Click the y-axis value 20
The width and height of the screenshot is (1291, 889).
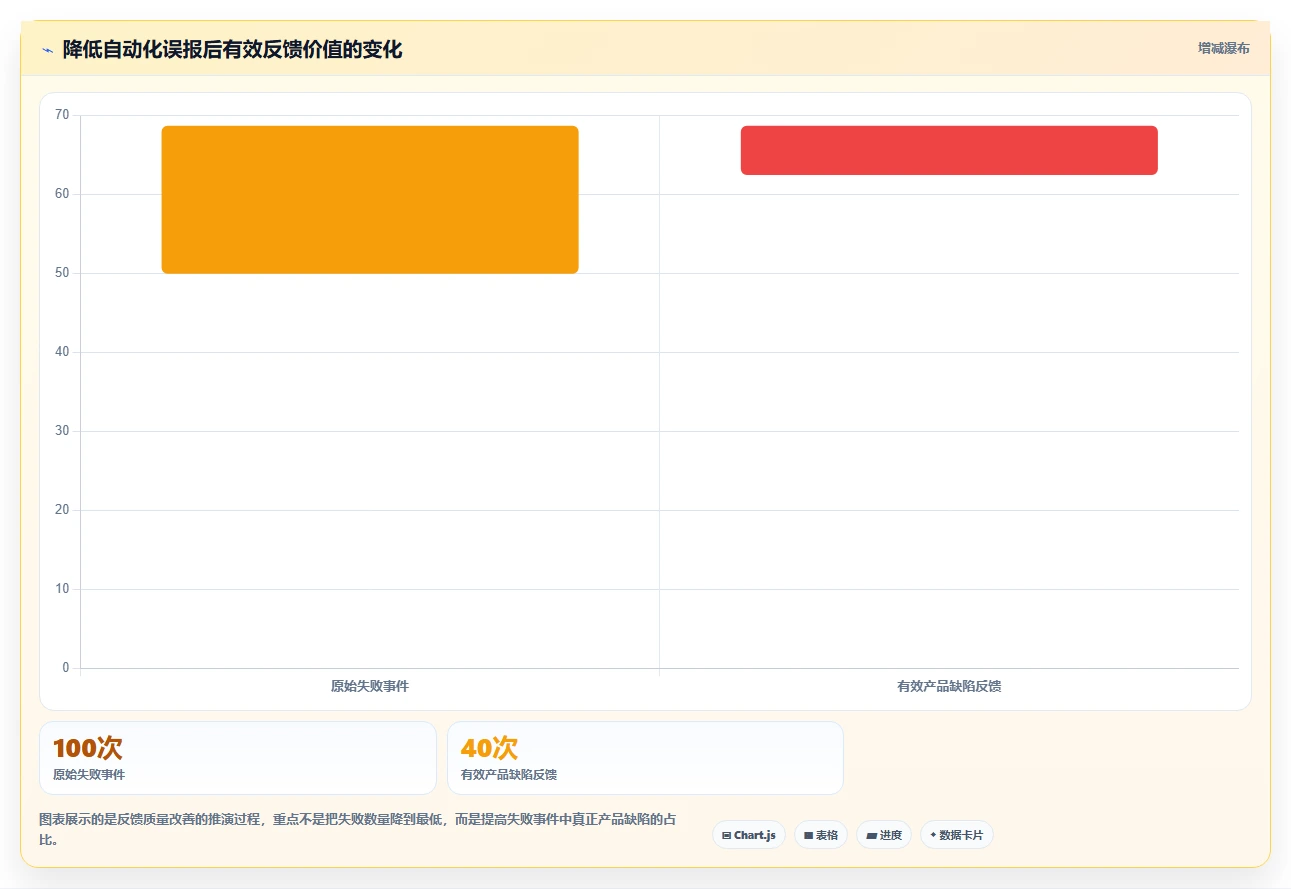click(62, 510)
